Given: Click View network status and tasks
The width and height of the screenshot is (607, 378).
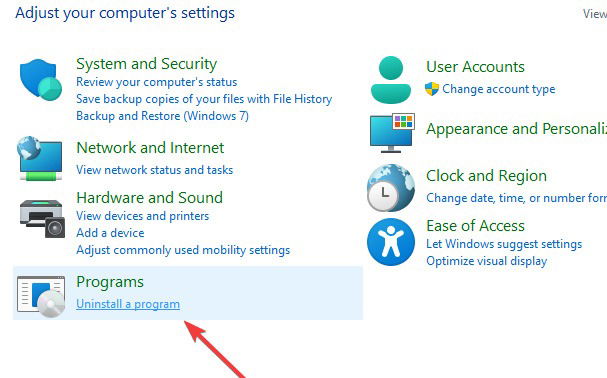Looking at the screenshot, I should [x=154, y=170].
